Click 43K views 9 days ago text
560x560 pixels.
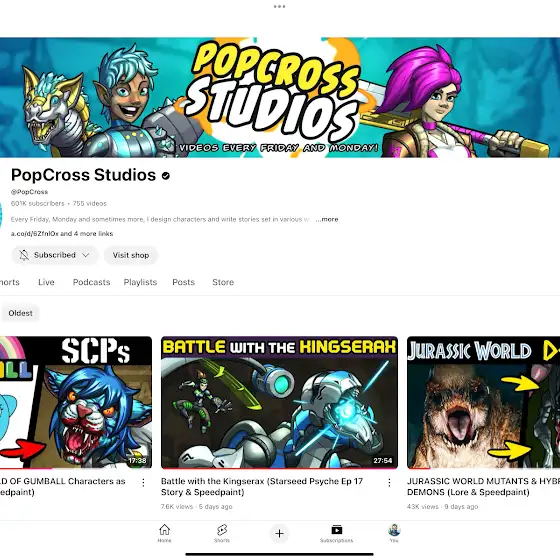[x=442, y=506]
